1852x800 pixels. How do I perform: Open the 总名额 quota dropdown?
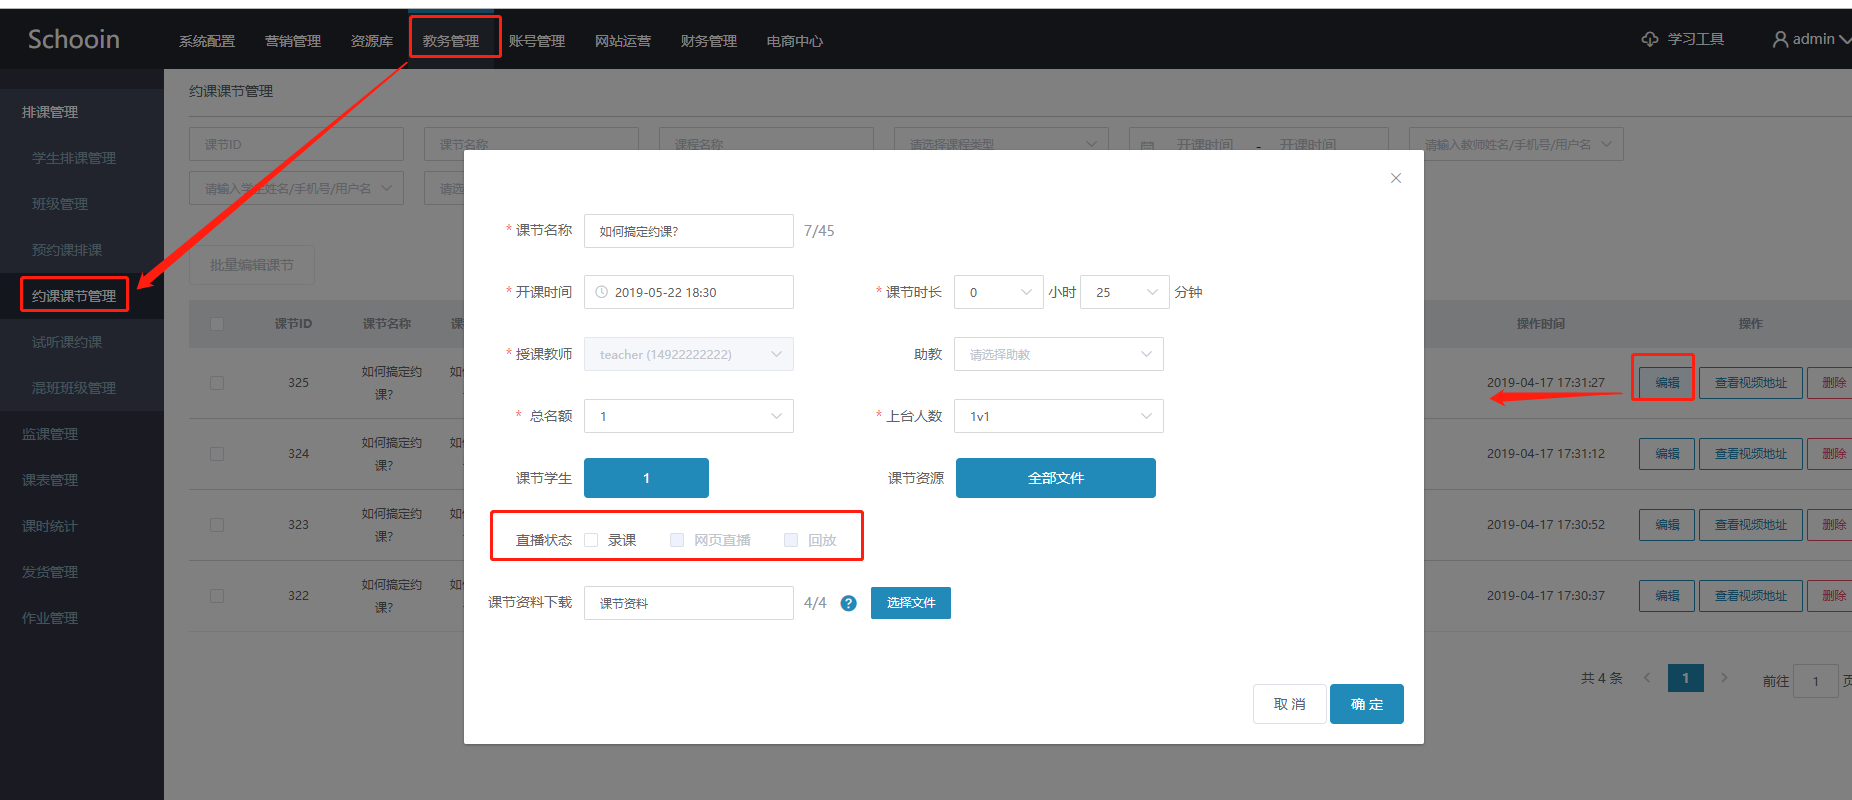point(689,416)
